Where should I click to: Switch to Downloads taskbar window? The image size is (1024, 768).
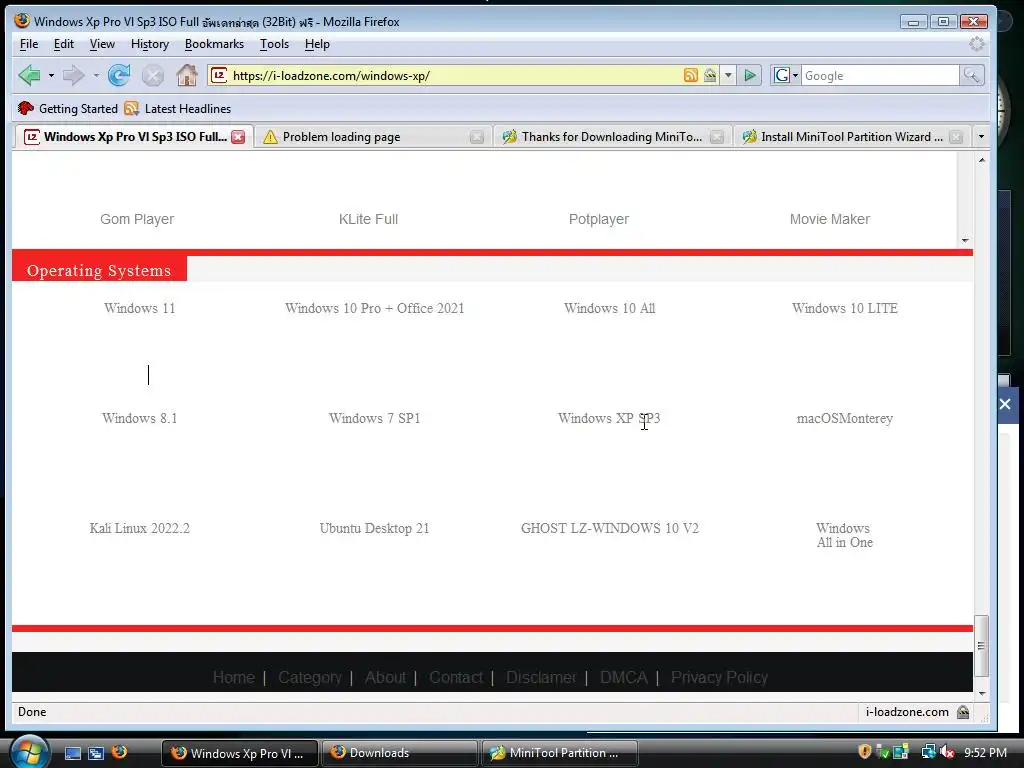coord(399,753)
